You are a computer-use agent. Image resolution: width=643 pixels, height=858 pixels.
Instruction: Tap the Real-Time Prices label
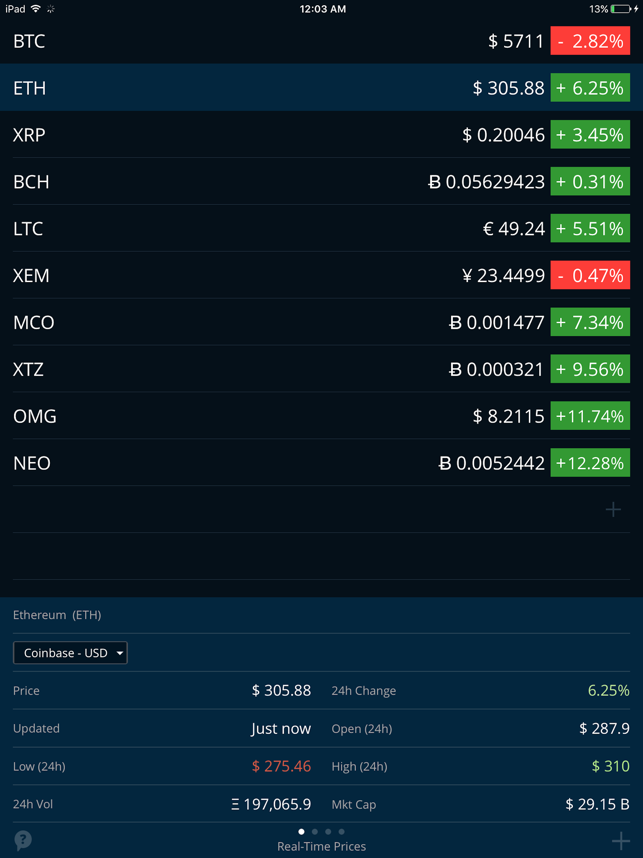click(321, 846)
